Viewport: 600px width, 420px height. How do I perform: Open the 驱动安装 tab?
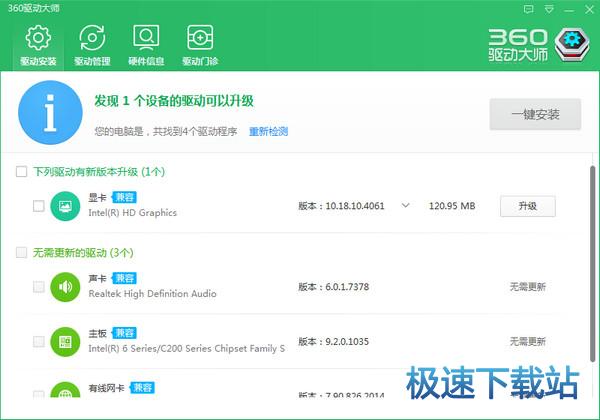click(38, 46)
